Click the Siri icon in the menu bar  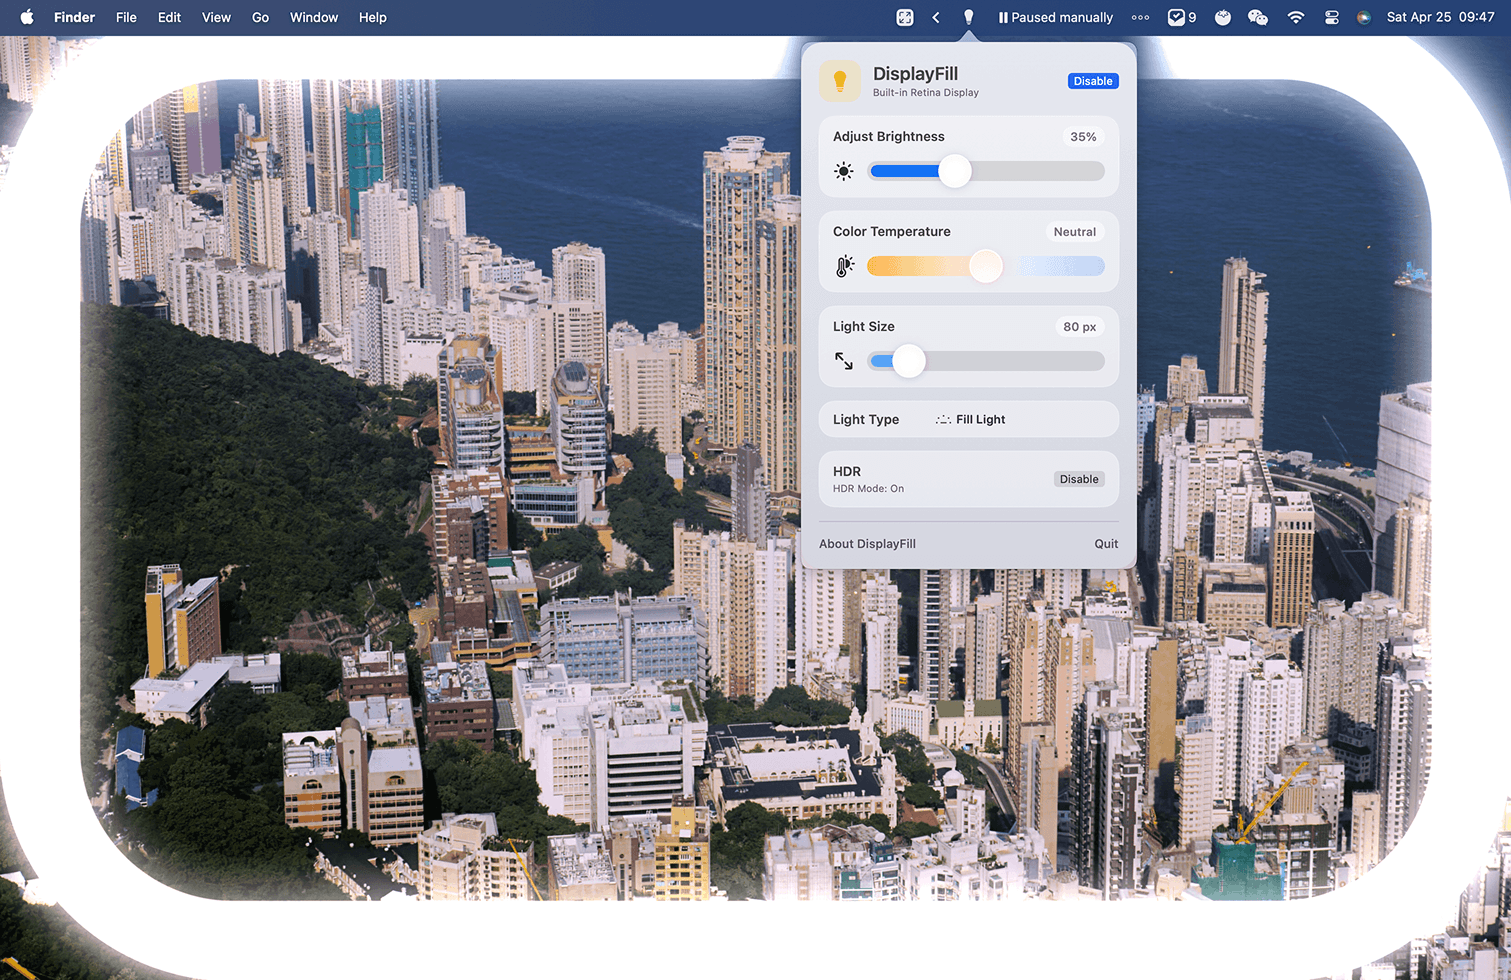(x=1365, y=17)
